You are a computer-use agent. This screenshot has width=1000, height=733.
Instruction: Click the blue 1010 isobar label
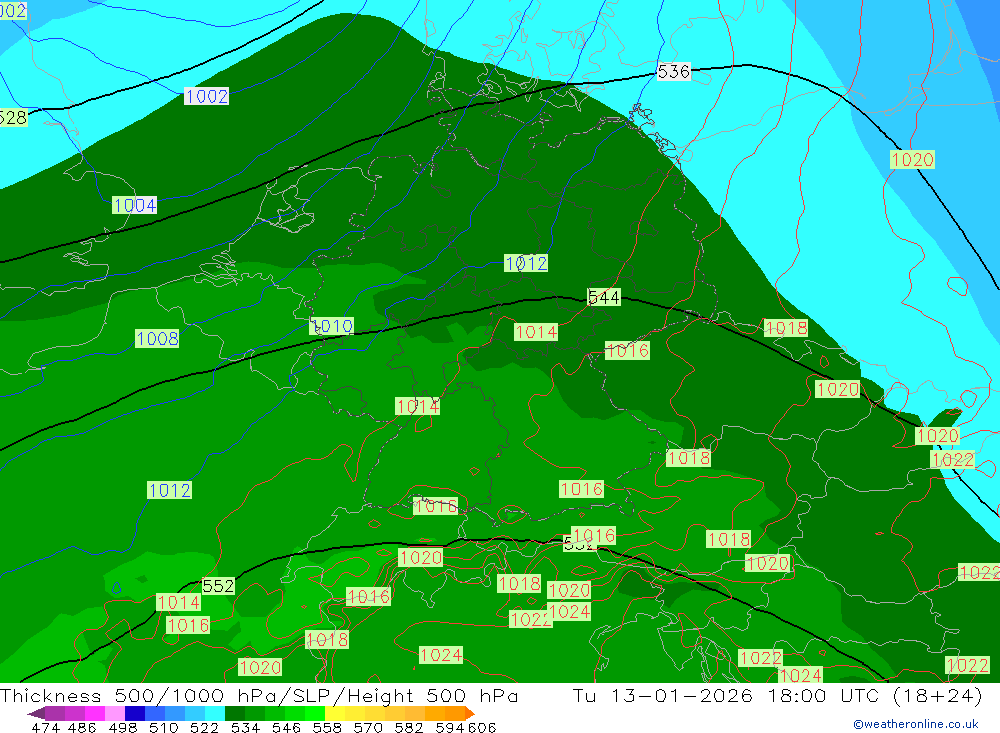332,326
